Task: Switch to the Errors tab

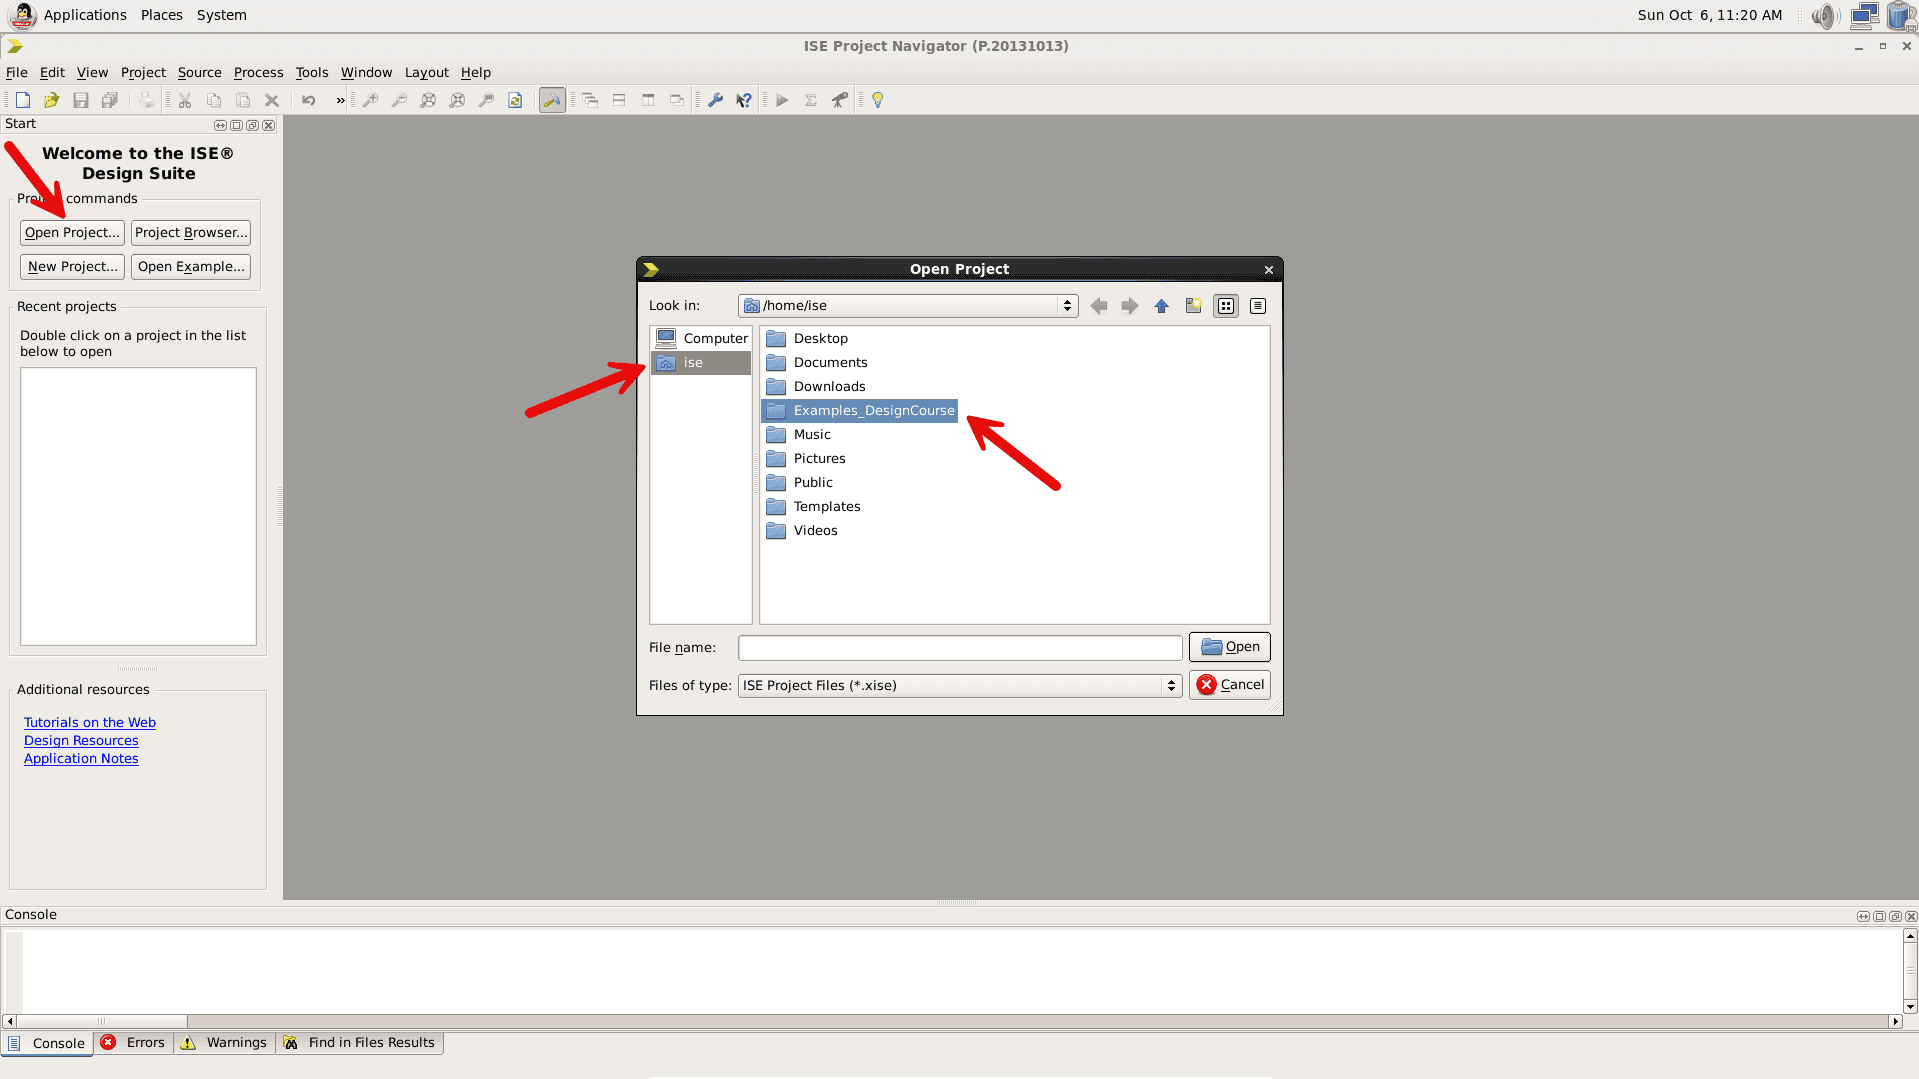Action: 133,1042
